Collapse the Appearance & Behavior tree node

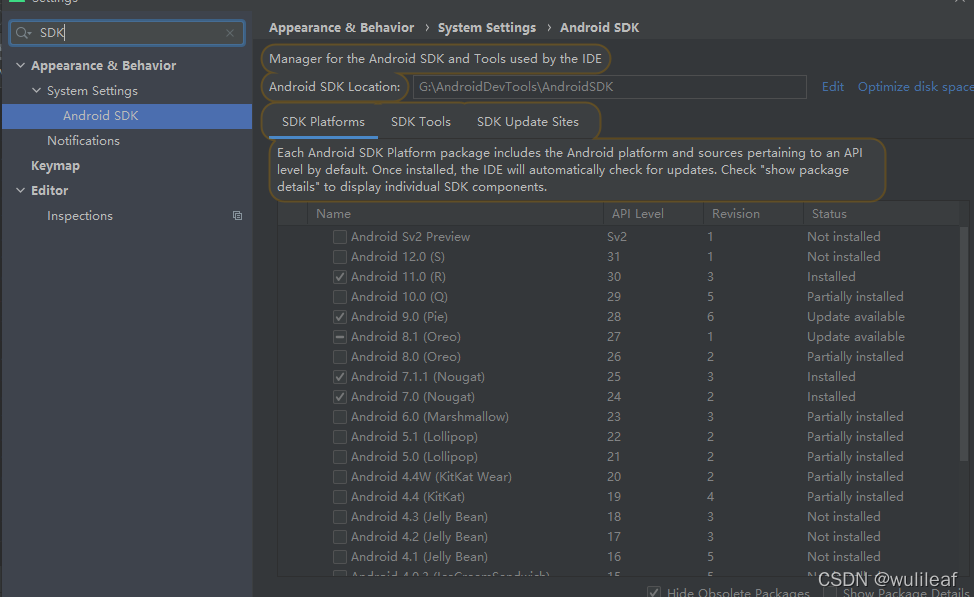[21, 66]
